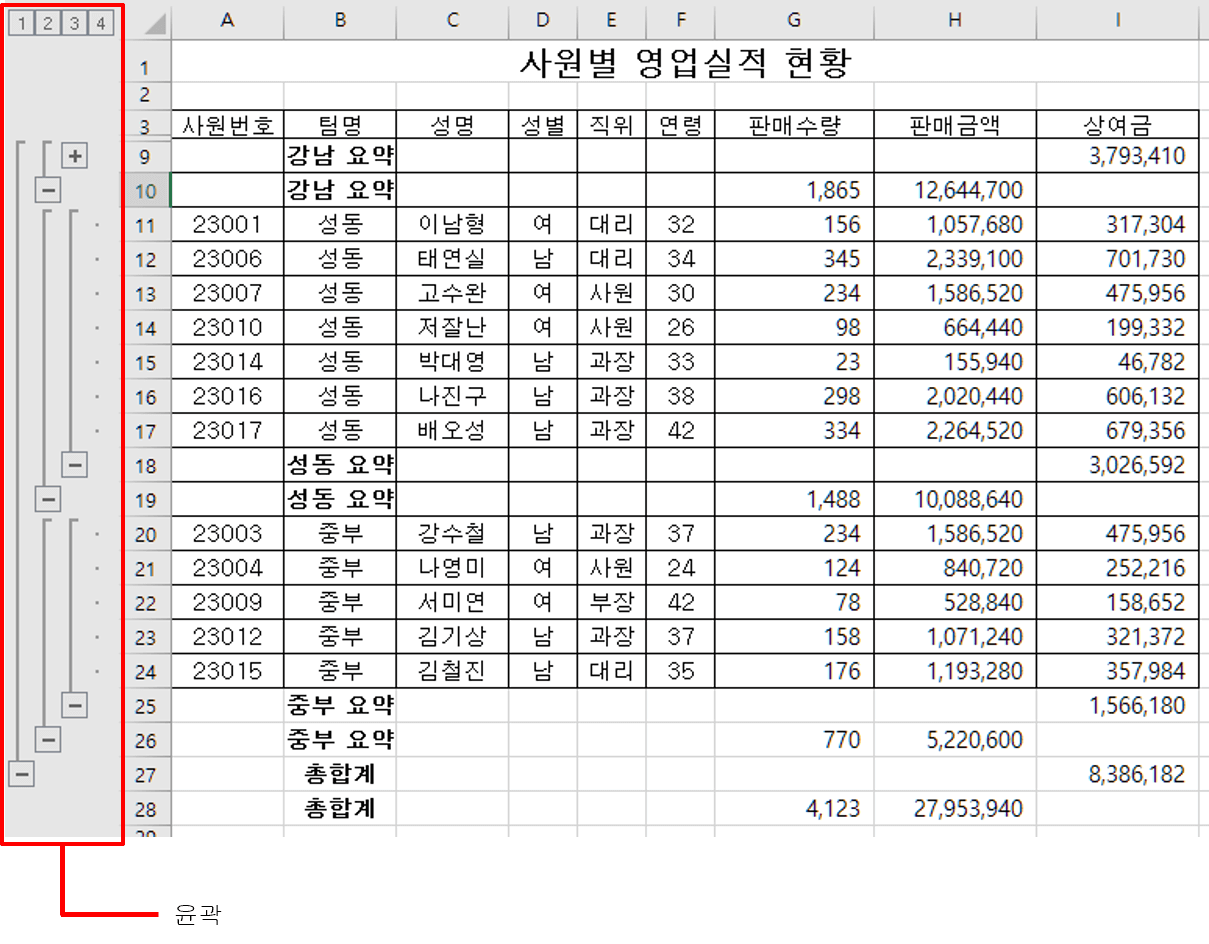The width and height of the screenshot is (1209, 944).
Task: Collapse 중부 detail rows with minus beside row 25
Action: click(76, 705)
